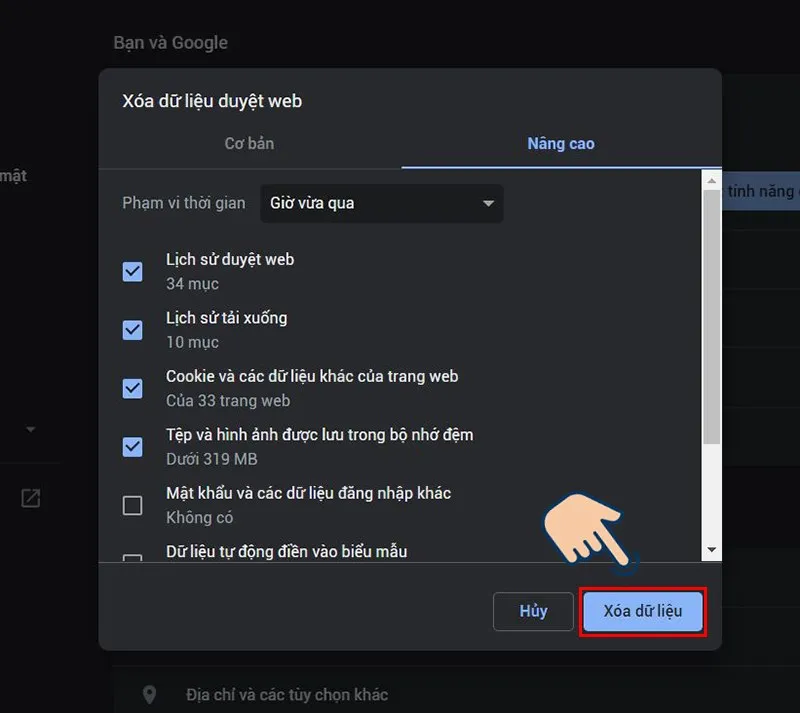Click the scrollbar down arrow icon
The image size is (800, 713).
(x=711, y=548)
